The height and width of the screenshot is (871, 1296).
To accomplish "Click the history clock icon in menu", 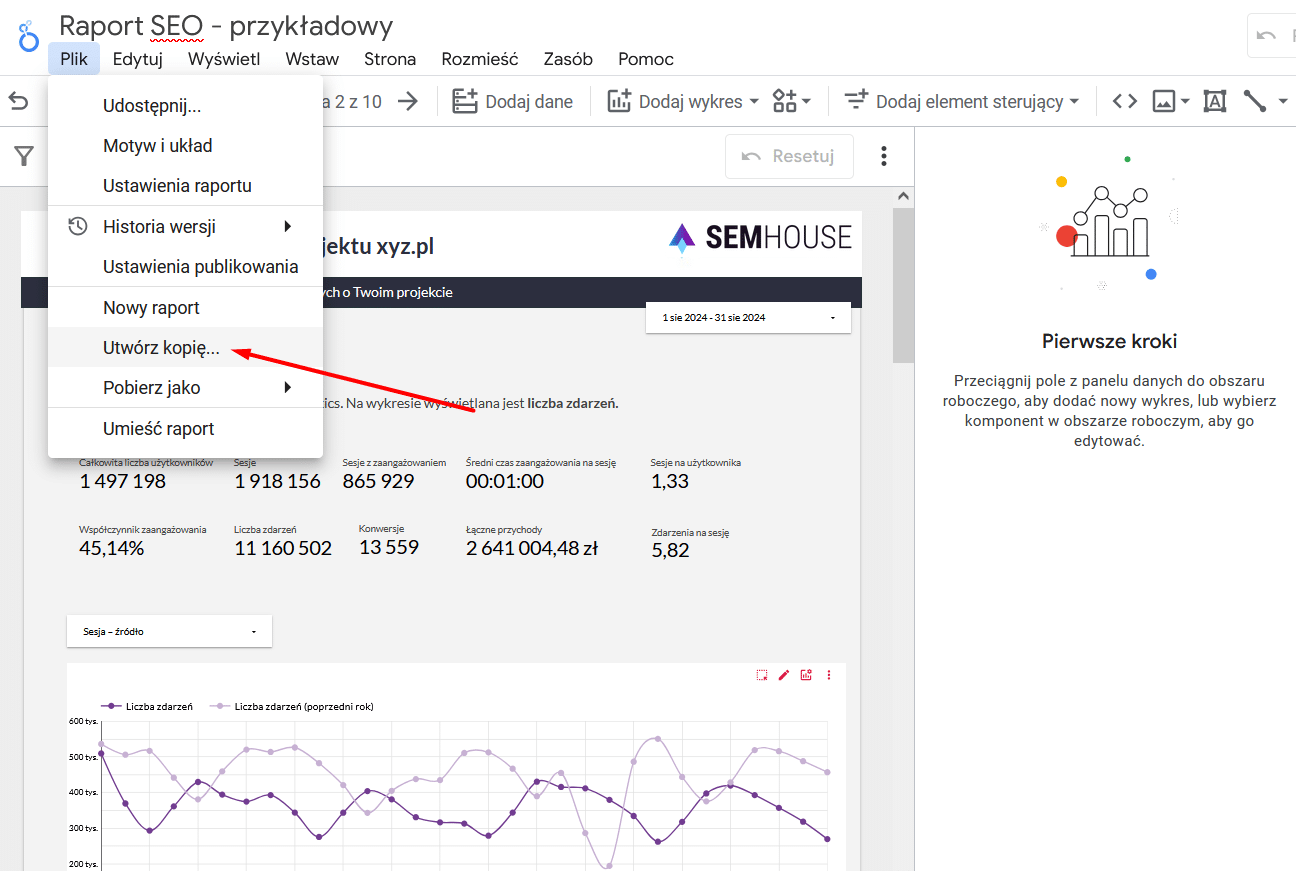I will point(78,226).
